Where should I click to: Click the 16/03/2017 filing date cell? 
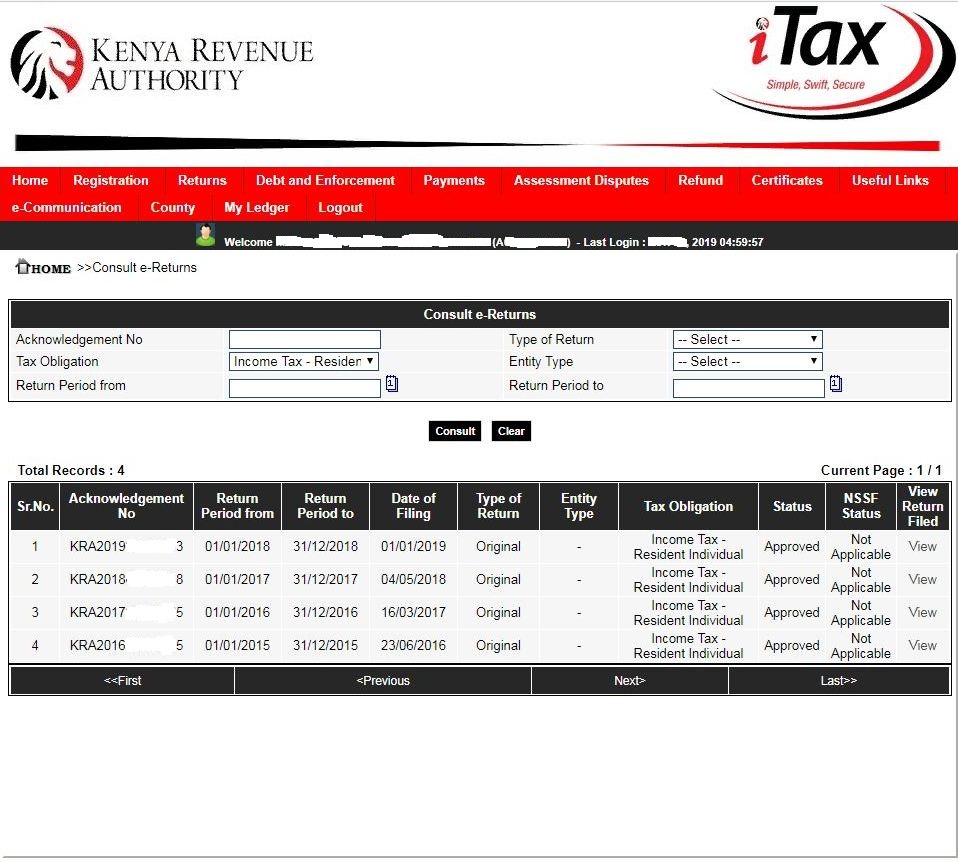[414, 612]
